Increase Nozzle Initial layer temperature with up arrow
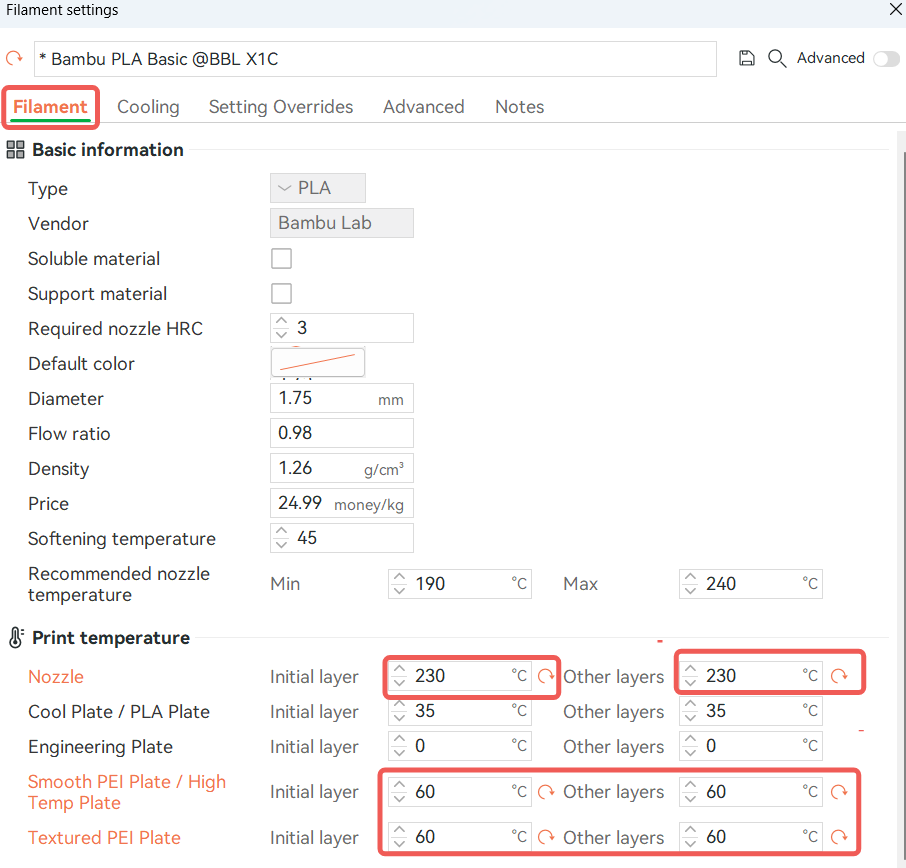Screen dimensions: 906x868 [x=399, y=669]
